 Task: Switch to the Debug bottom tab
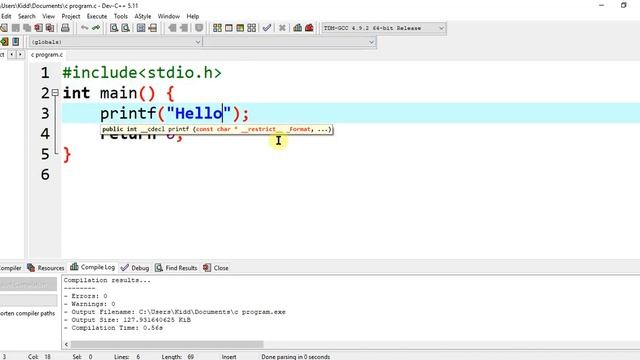click(x=135, y=268)
